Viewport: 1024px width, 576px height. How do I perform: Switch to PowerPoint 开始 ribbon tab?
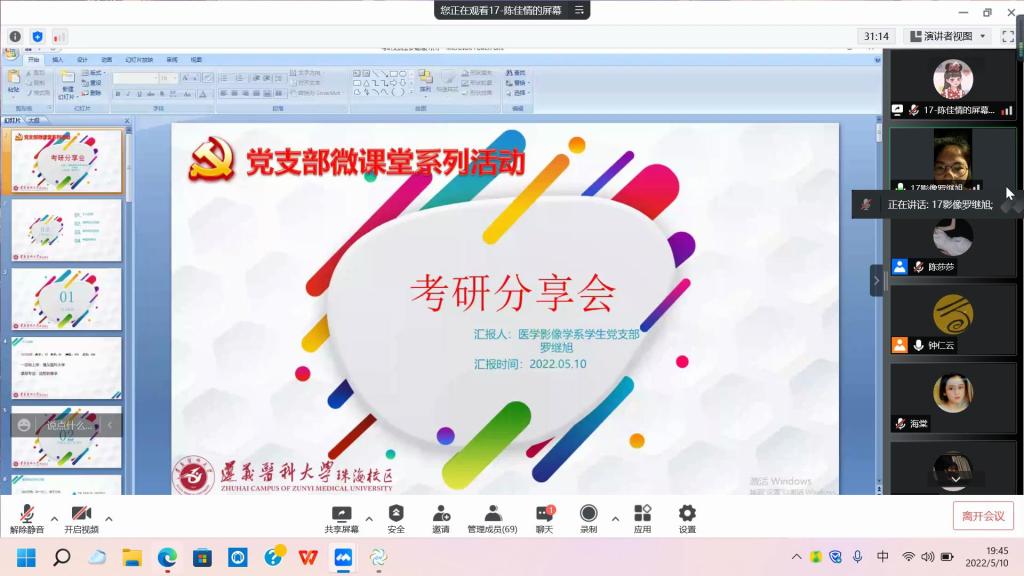[33, 59]
